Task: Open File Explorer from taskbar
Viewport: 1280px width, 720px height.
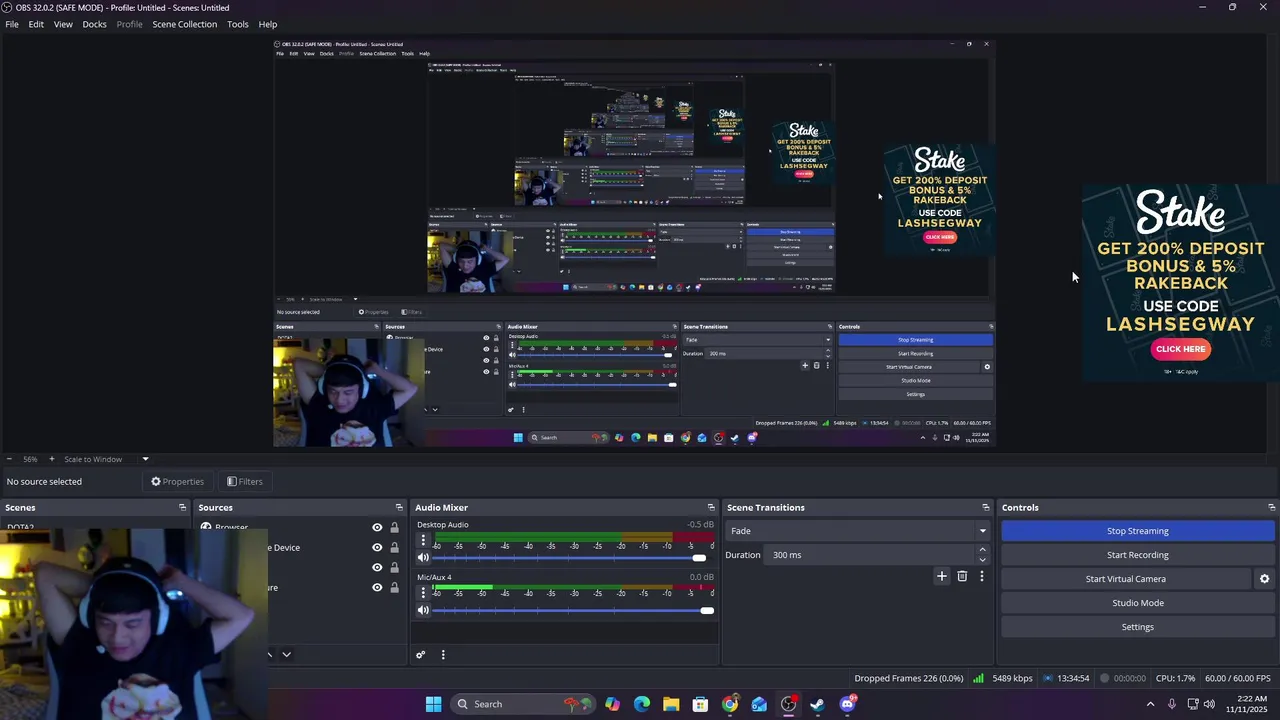Action: (x=671, y=704)
